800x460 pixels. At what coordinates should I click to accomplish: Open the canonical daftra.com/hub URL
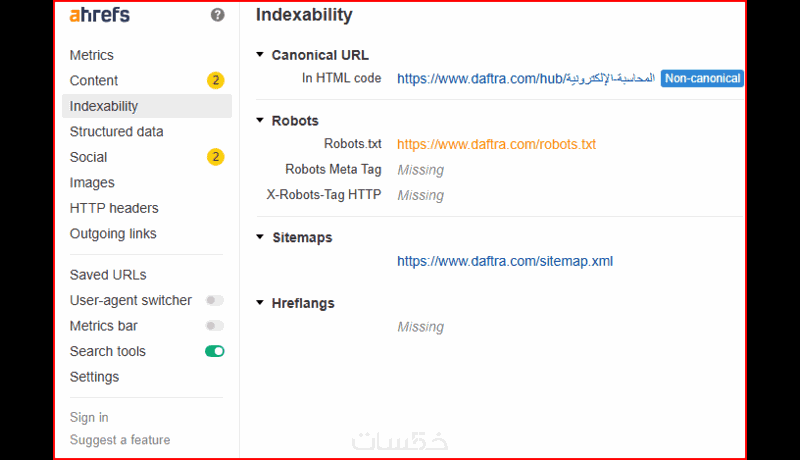[x=526, y=79]
